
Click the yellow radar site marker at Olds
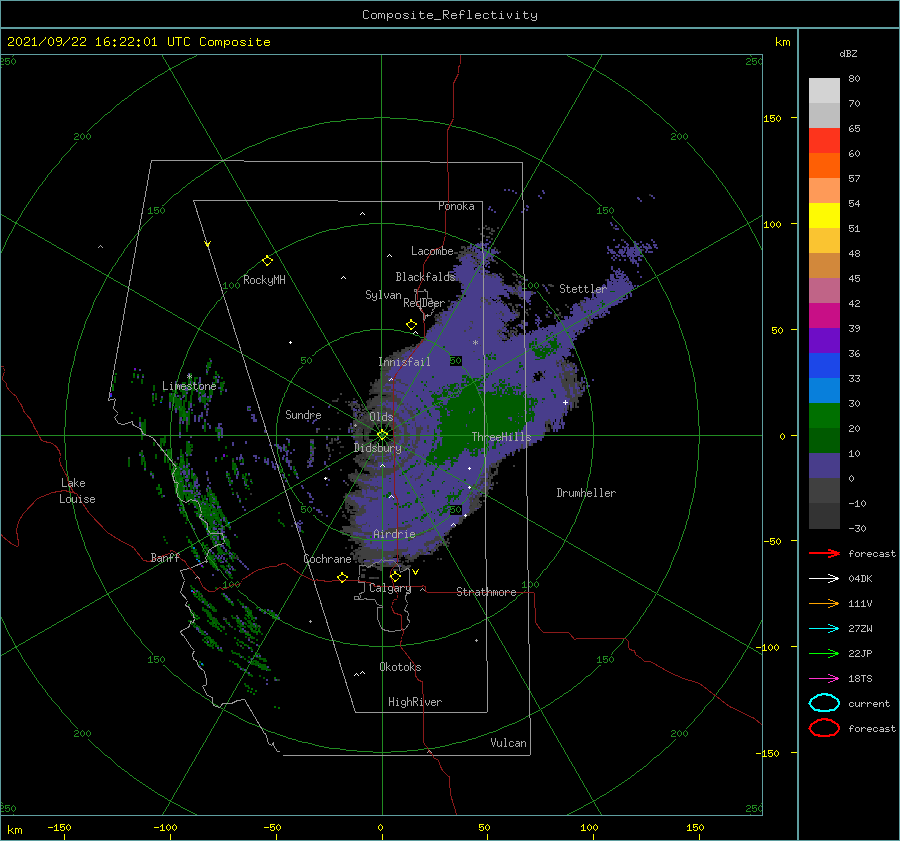(x=382, y=435)
